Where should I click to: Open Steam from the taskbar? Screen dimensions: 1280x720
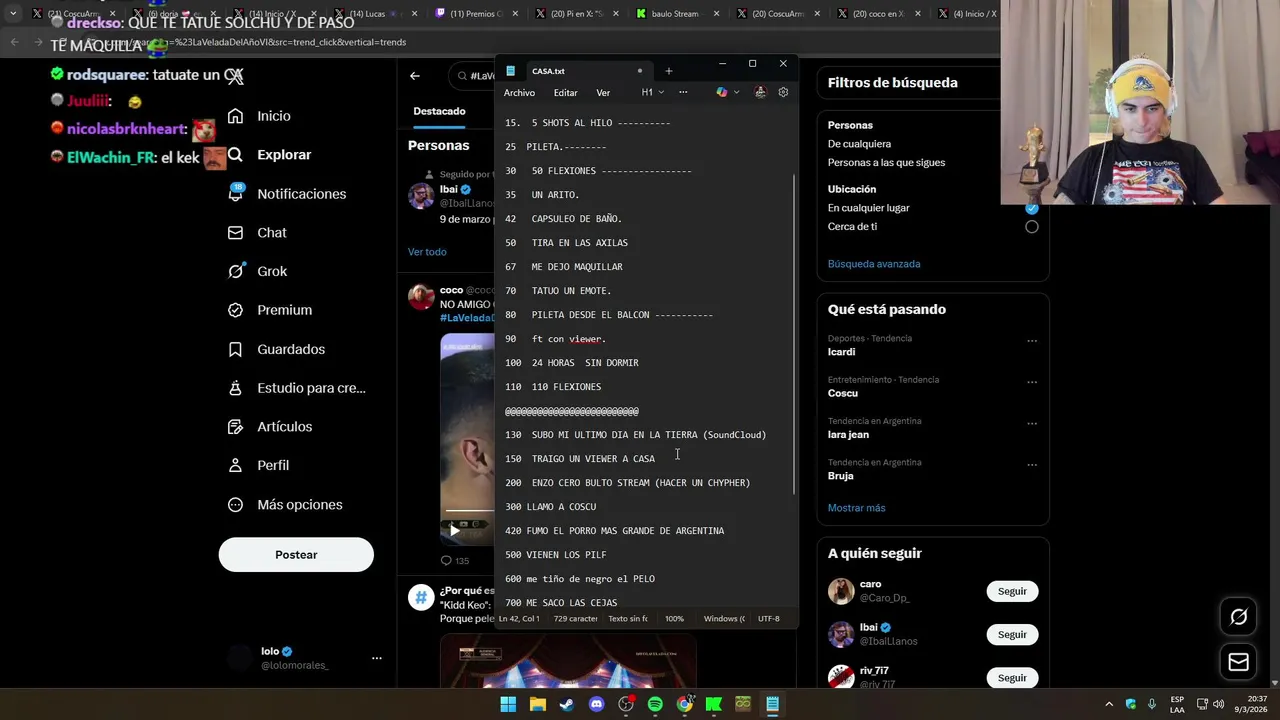pos(567,704)
